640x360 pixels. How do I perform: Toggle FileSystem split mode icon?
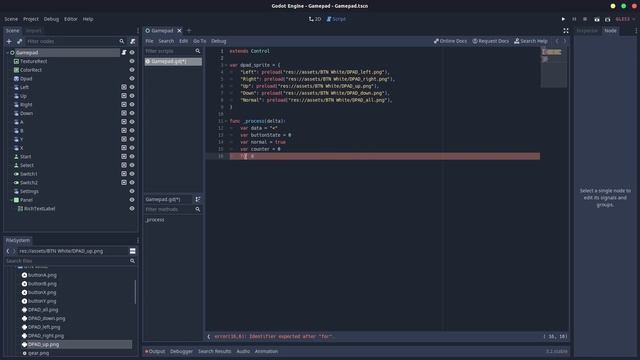(132, 251)
